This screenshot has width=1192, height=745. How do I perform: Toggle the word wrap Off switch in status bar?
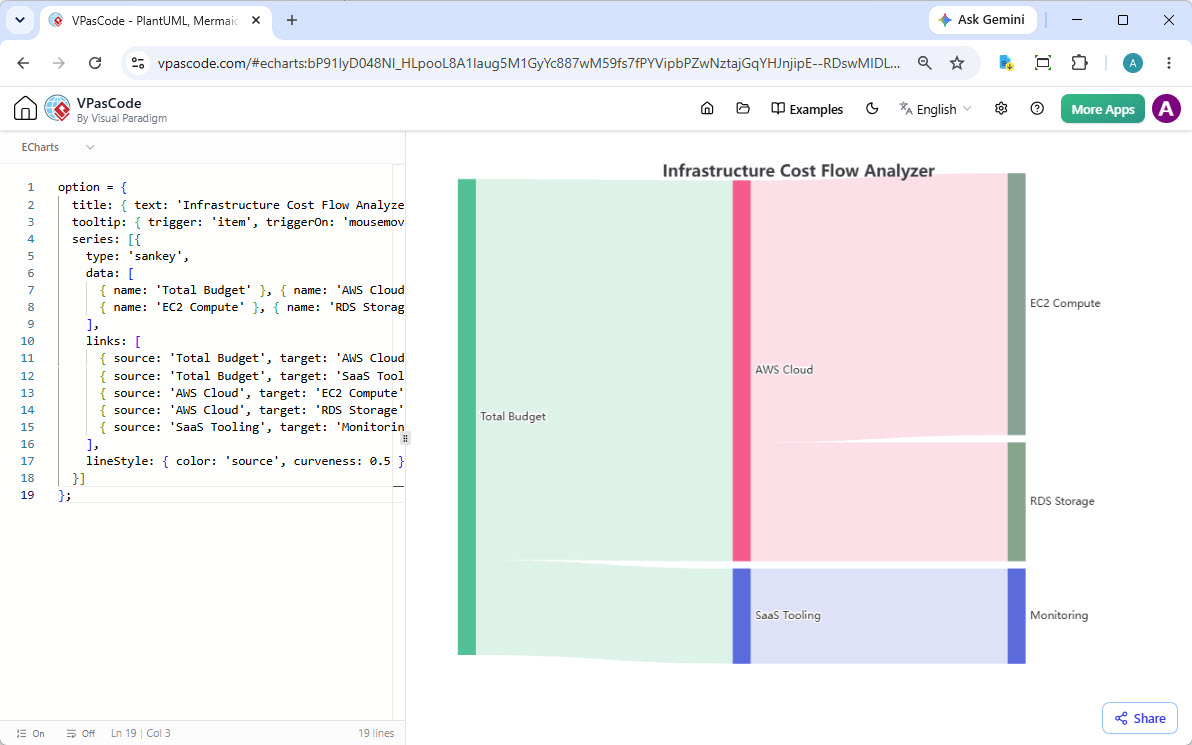[81, 734]
